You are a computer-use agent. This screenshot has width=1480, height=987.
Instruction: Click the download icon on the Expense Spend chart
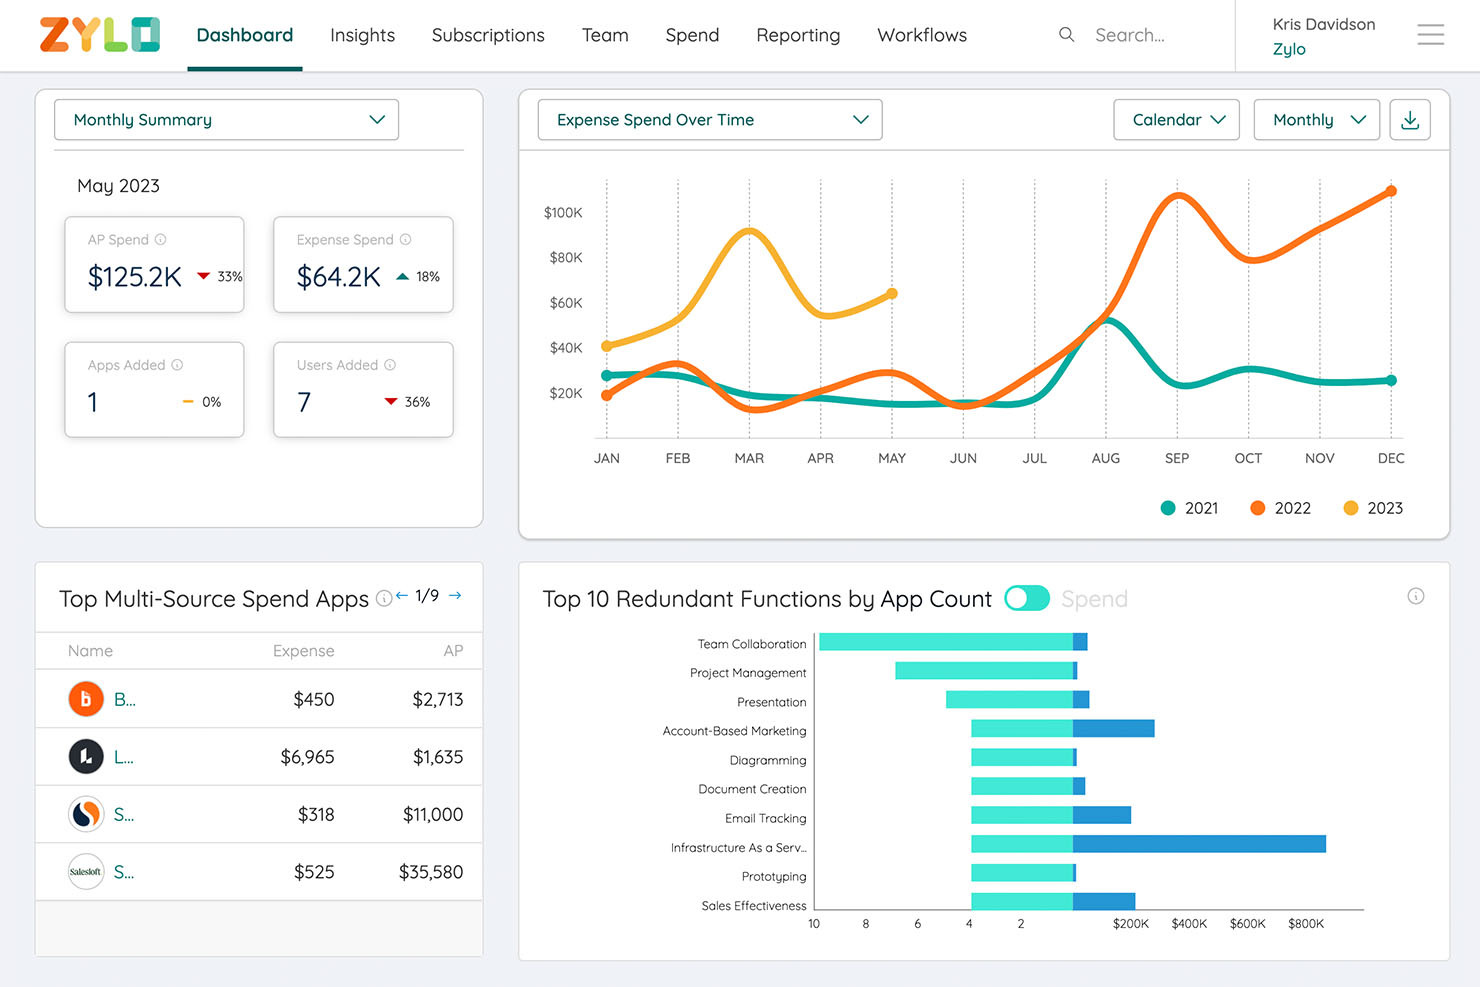[1410, 119]
